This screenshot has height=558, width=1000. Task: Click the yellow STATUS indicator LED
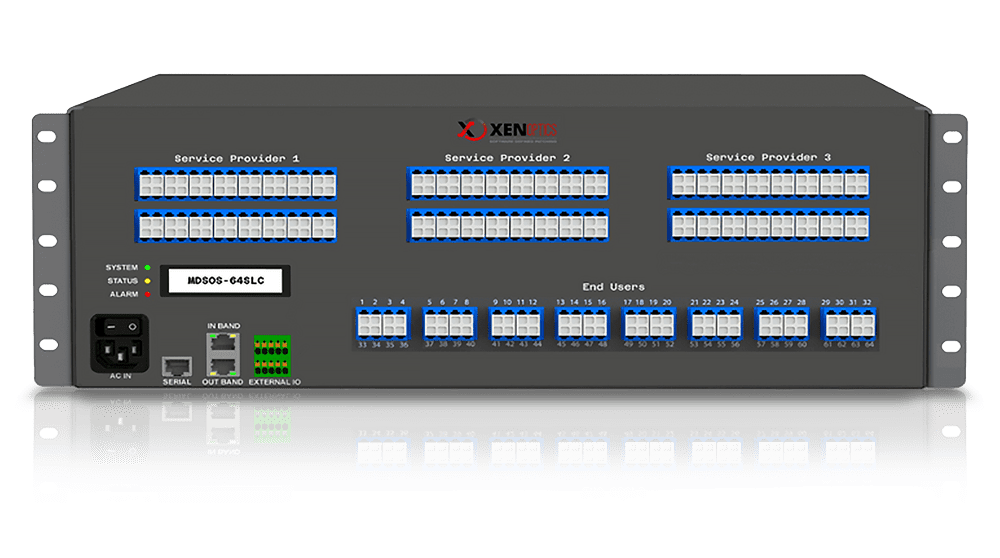(147, 281)
